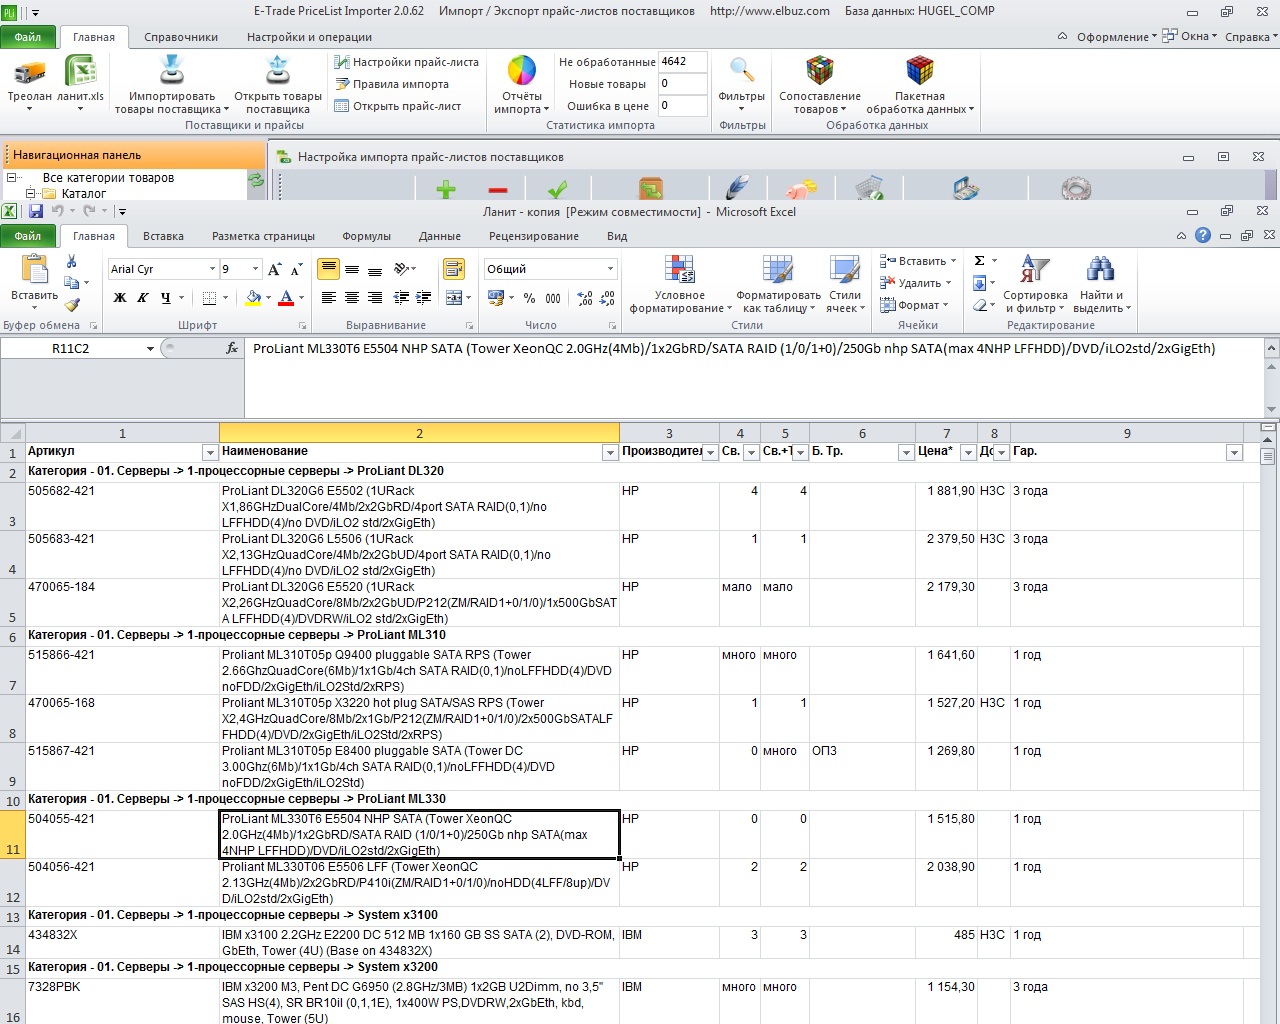Open Настройки и операции tab
The width and height of the screenshot is (1280, 1024).
[309, 37]
